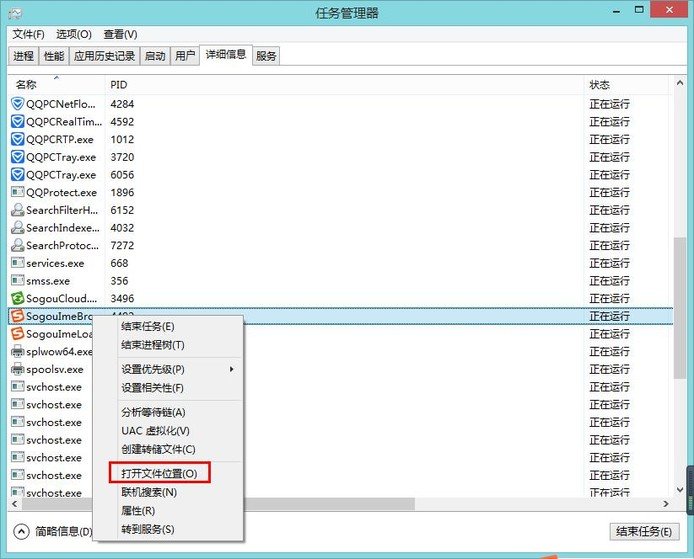
Task: Click the services.exe process icon
Action: tap(17, 263)
